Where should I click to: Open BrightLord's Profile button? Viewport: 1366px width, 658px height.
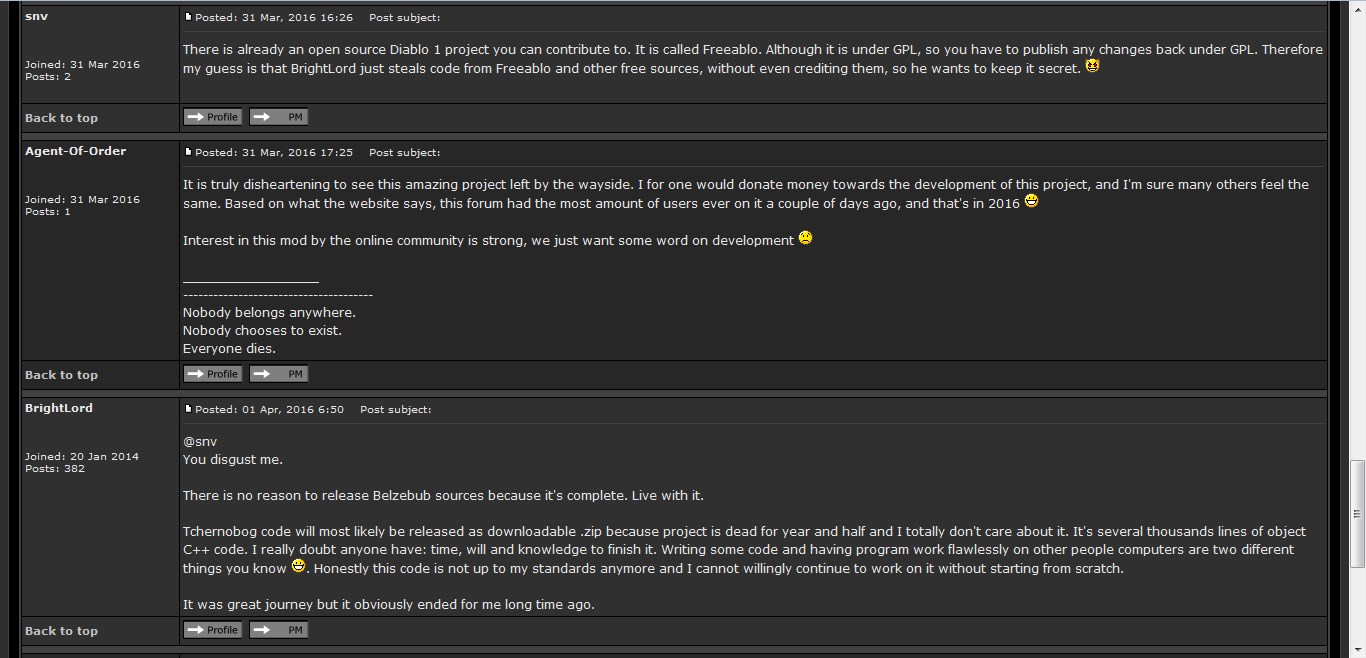point(213,630)
